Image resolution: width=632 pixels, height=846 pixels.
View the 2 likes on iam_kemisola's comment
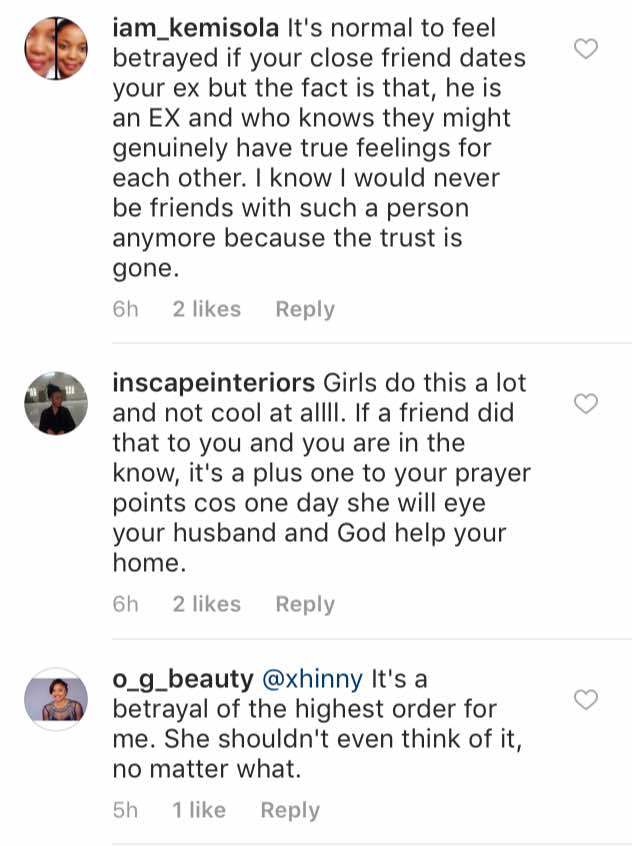[x=206, y=310]
